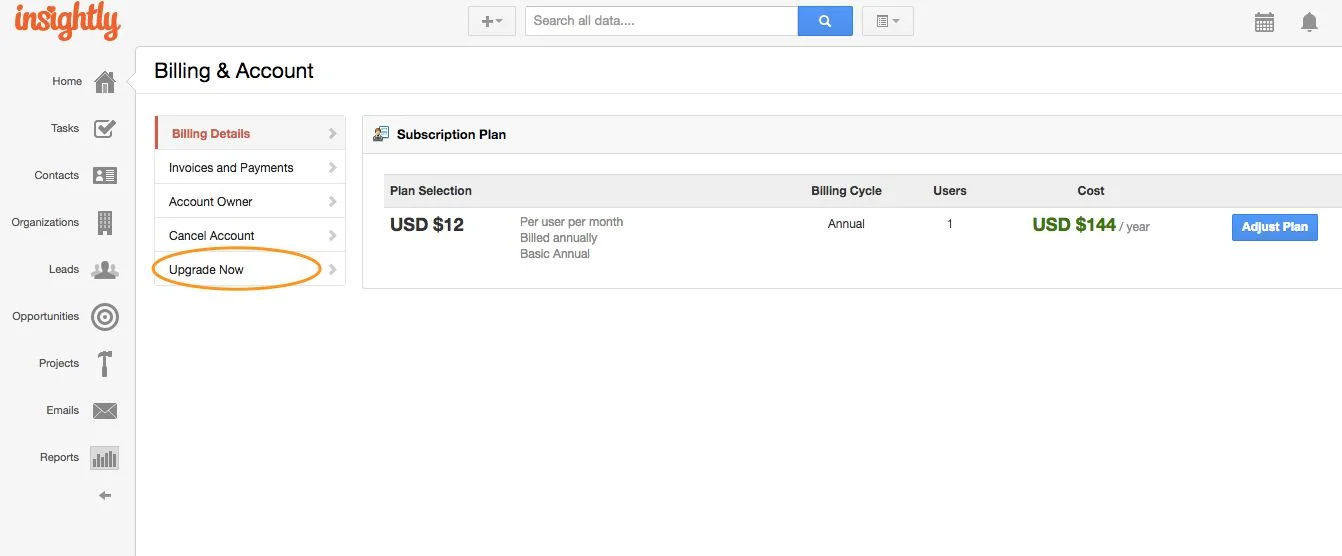Click the Plan Selection column header
The width and height of the screenshot is (1342, 556).
pos(431,191)
